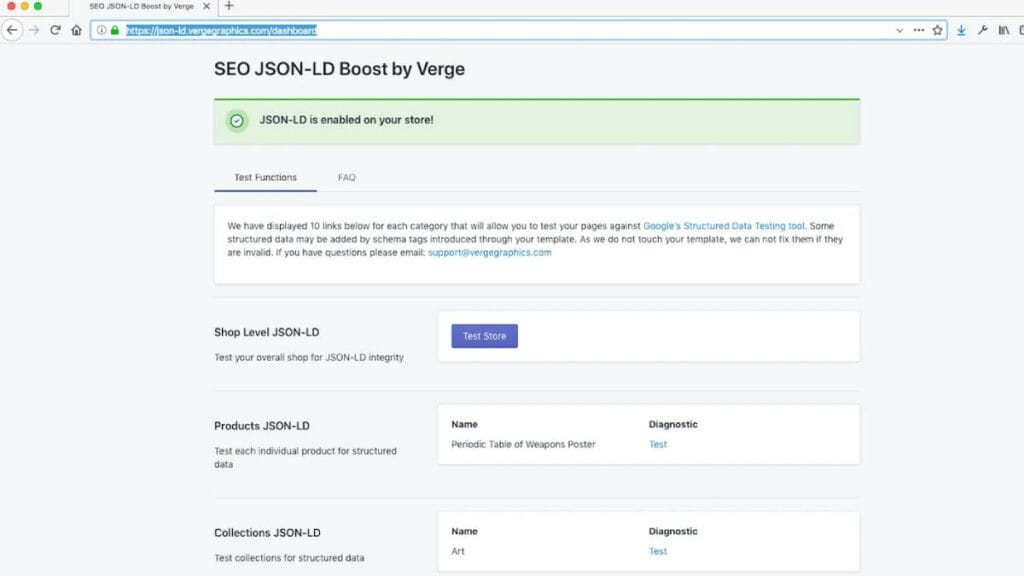This screenshot has width=1024, height=576.
Task: Click the Collections table 'Diagnostic' column header
Action: pos(673,532)
